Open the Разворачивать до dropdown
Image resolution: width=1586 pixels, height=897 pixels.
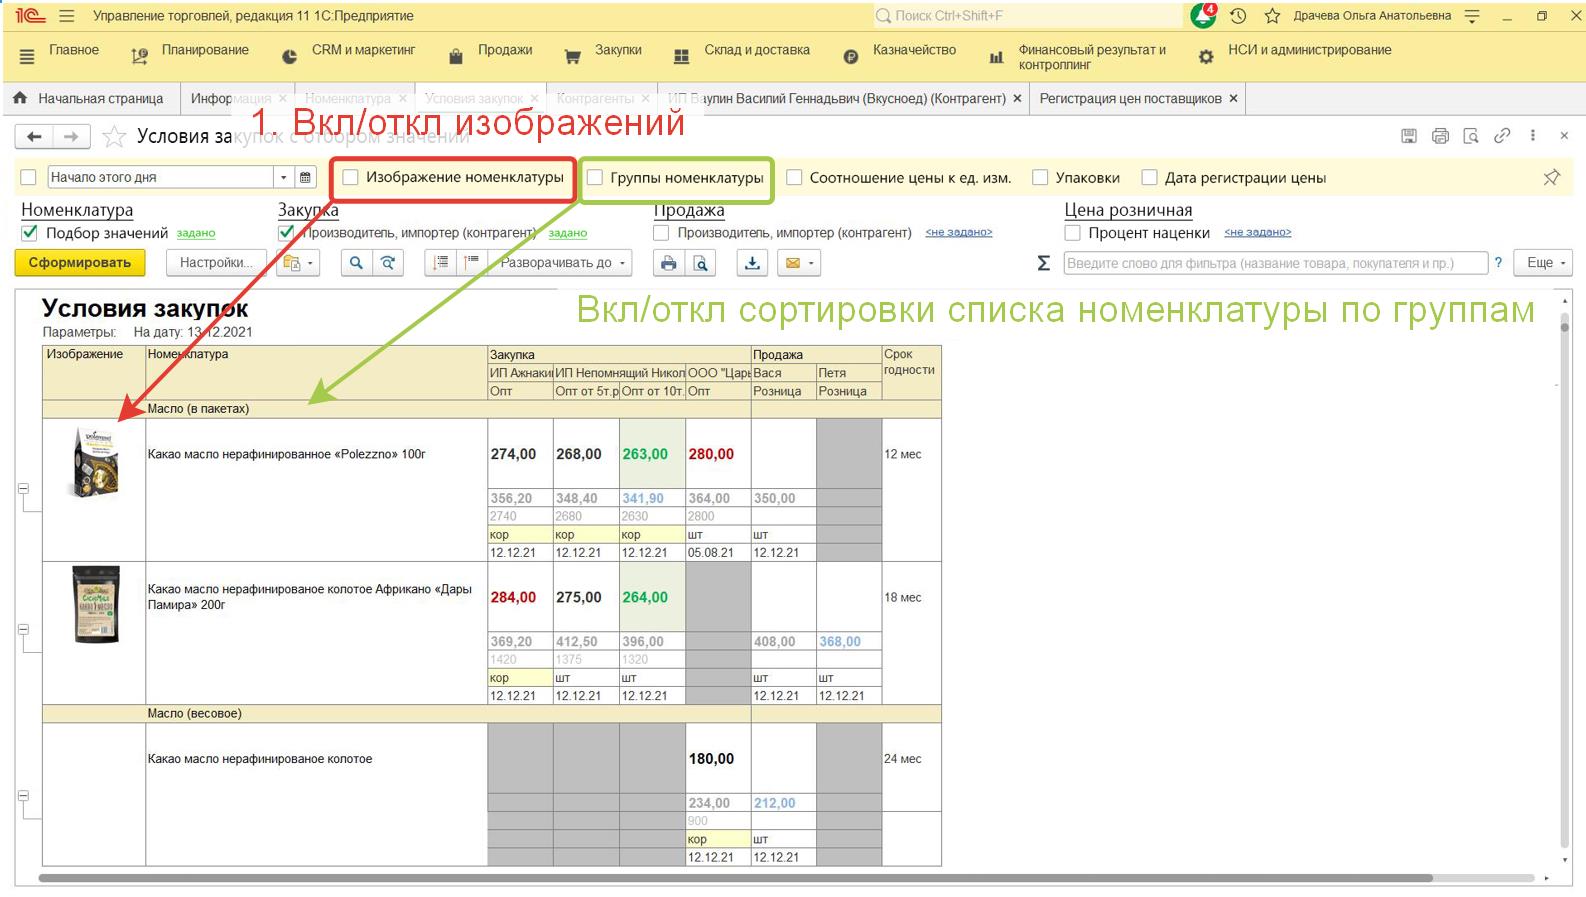pos(565,263)
